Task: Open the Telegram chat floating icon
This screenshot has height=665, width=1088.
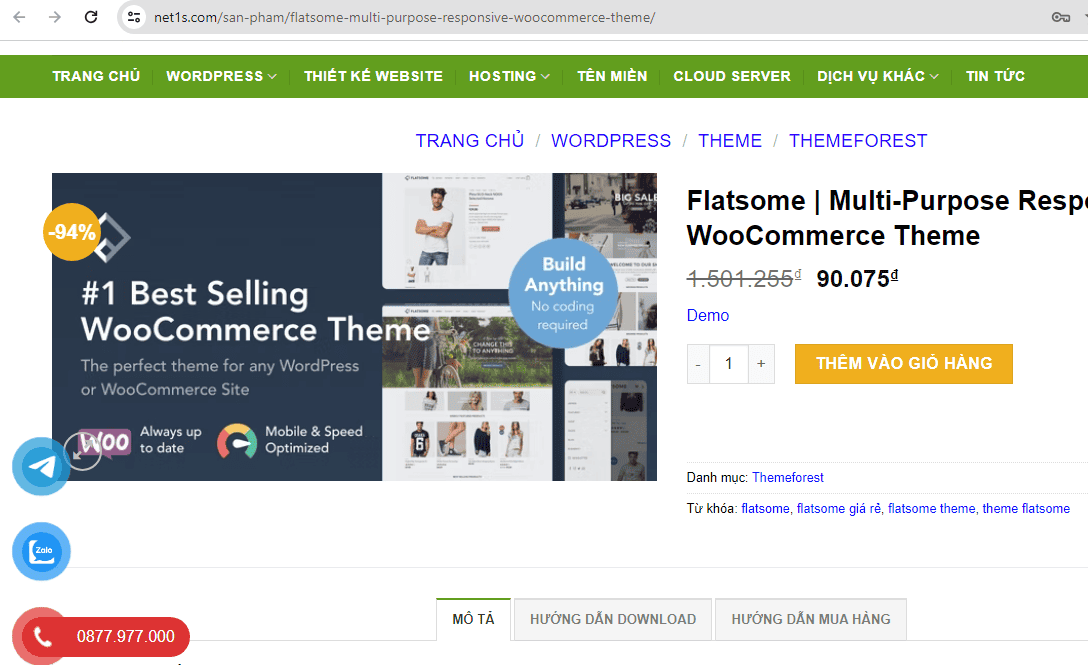Action: point(41,466)
